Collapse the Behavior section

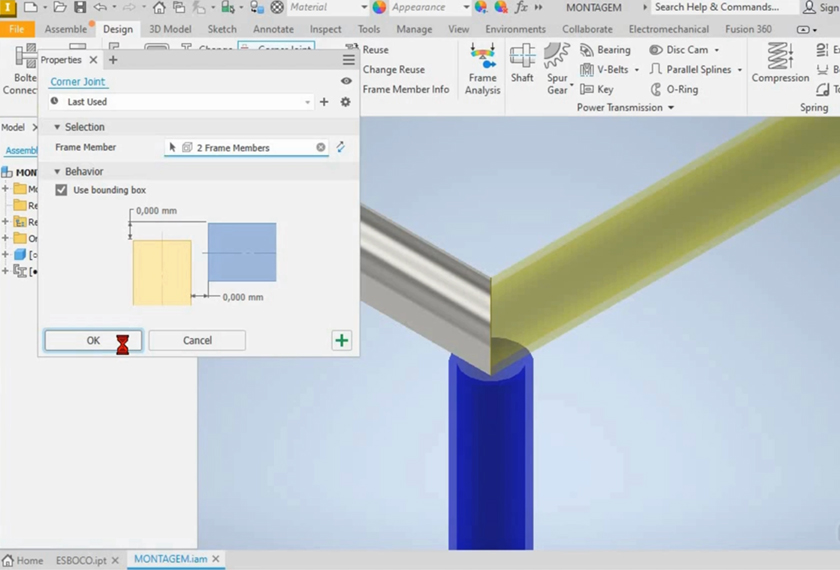[58, 172]
